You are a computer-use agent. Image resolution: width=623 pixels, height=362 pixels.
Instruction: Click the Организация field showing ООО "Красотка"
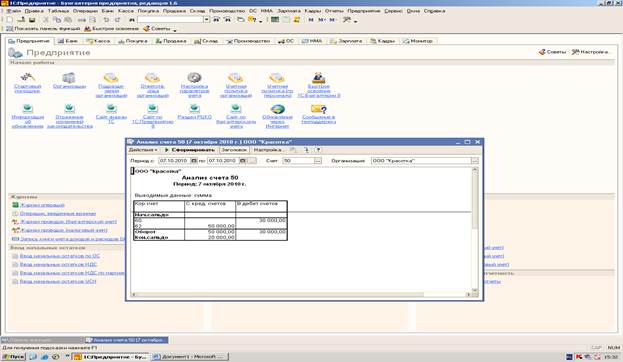tap(422, 161)
